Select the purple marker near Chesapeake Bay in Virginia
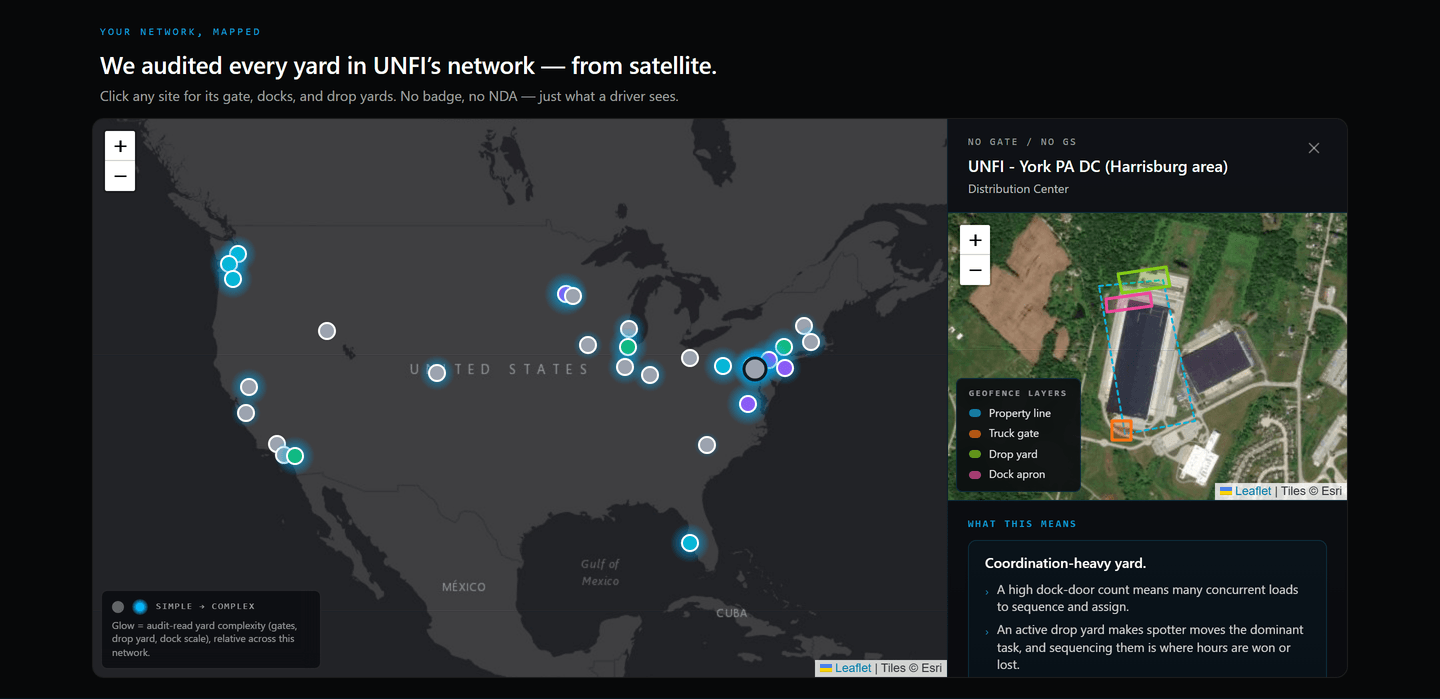 coord(748,404)
